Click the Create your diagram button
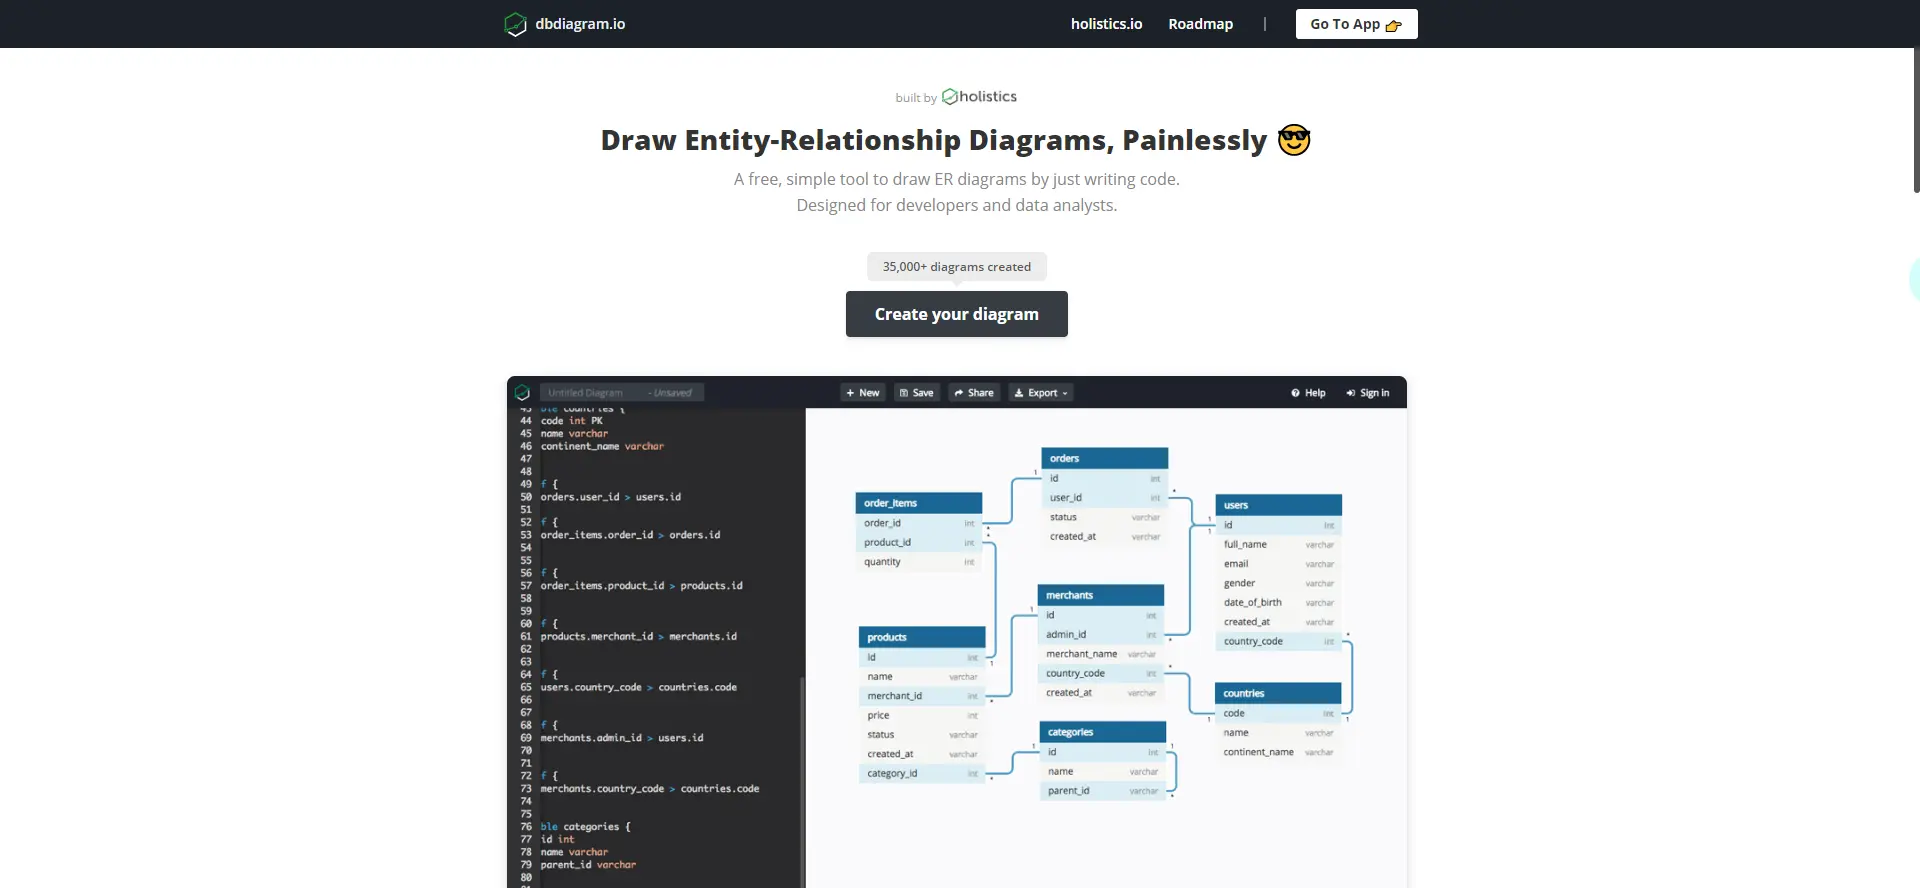1920x888 pixels. (957, 314)
